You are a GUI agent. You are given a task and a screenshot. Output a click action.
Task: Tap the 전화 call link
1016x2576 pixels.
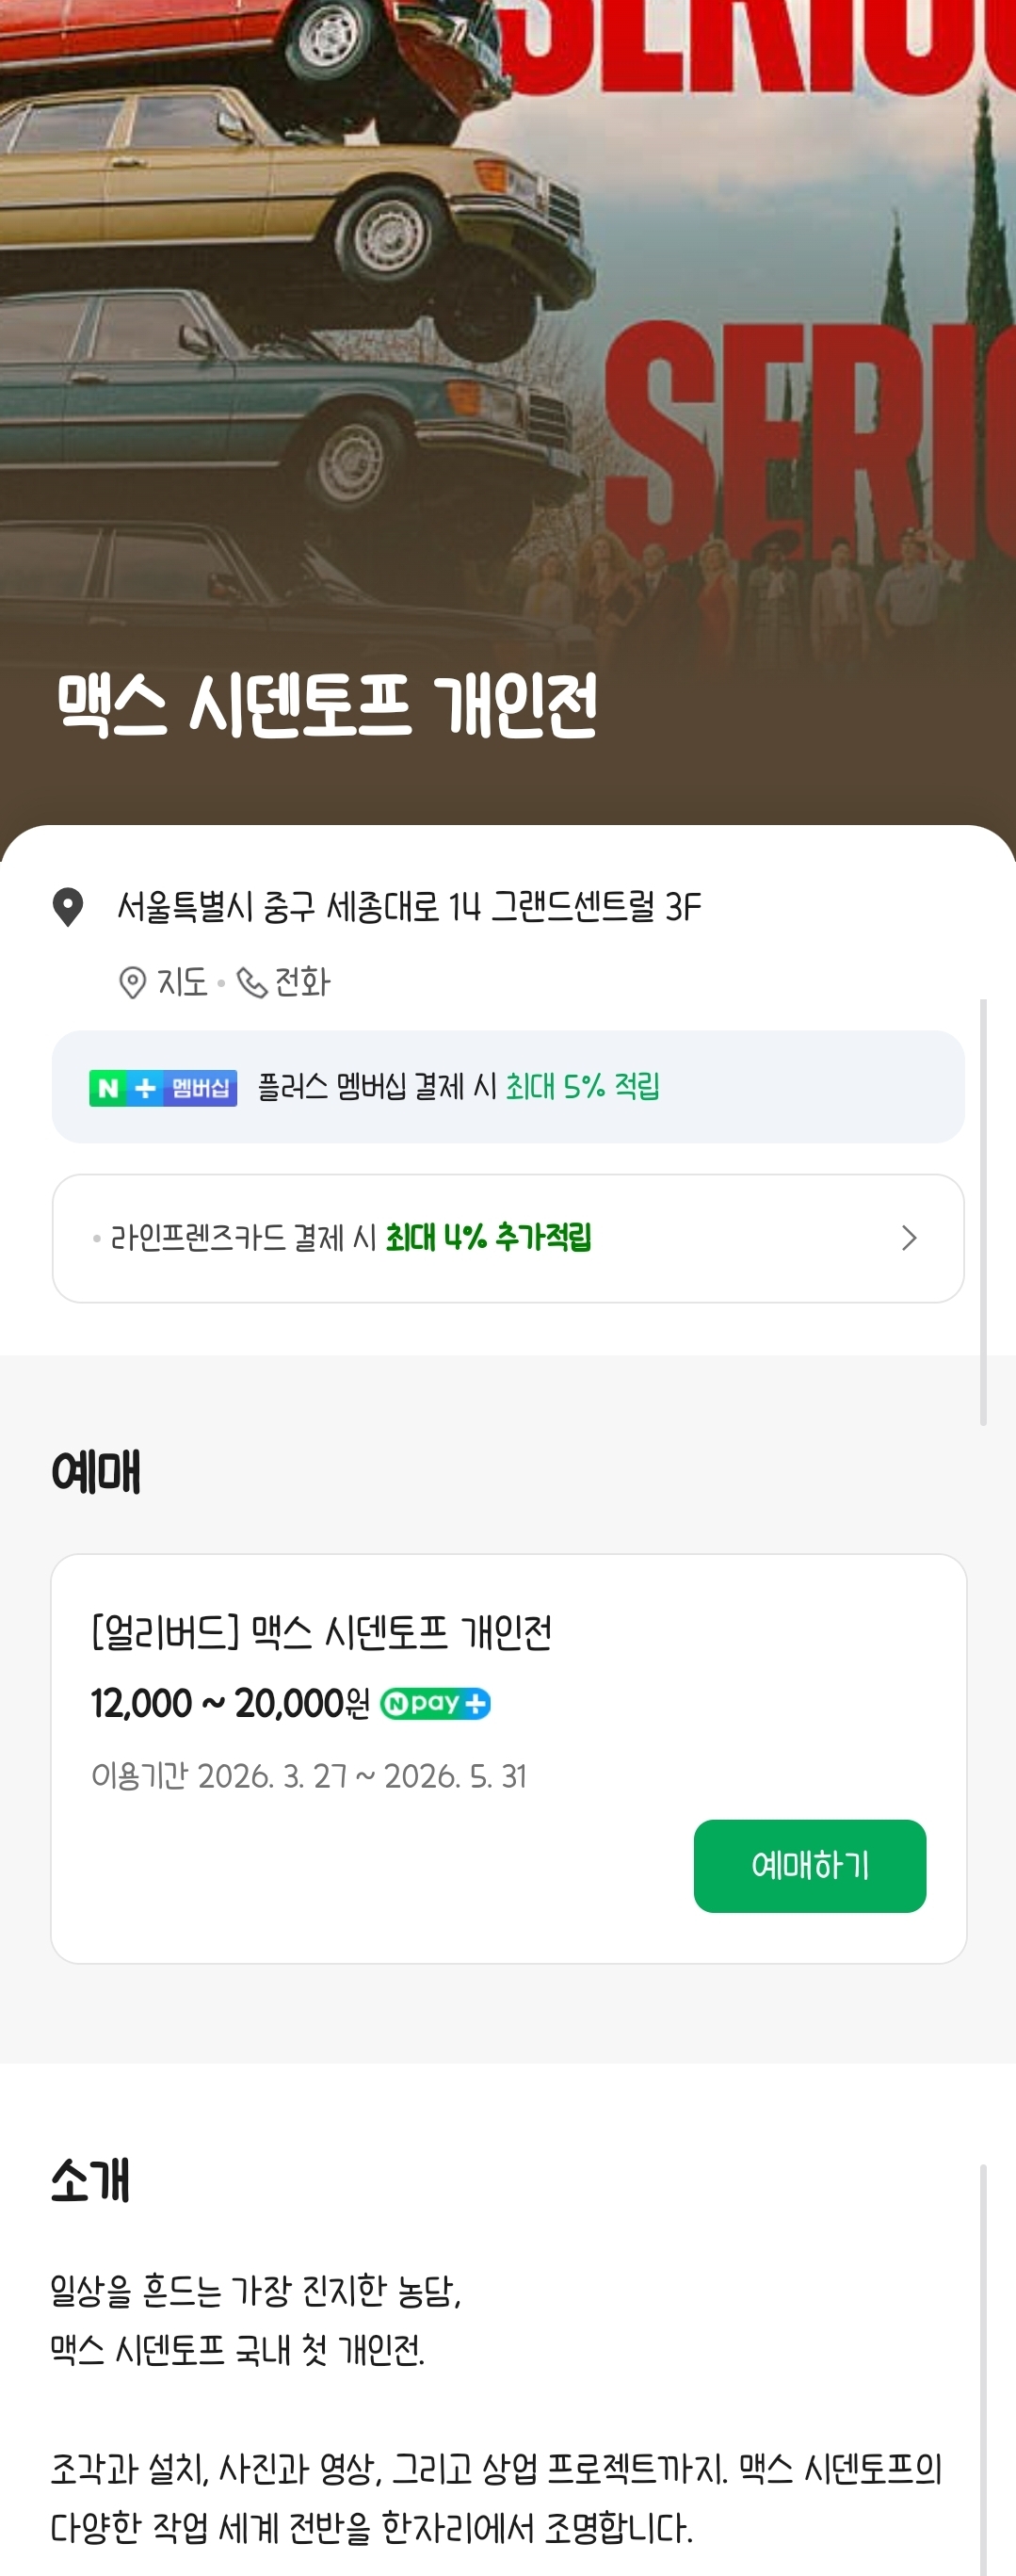click(302, 983)
